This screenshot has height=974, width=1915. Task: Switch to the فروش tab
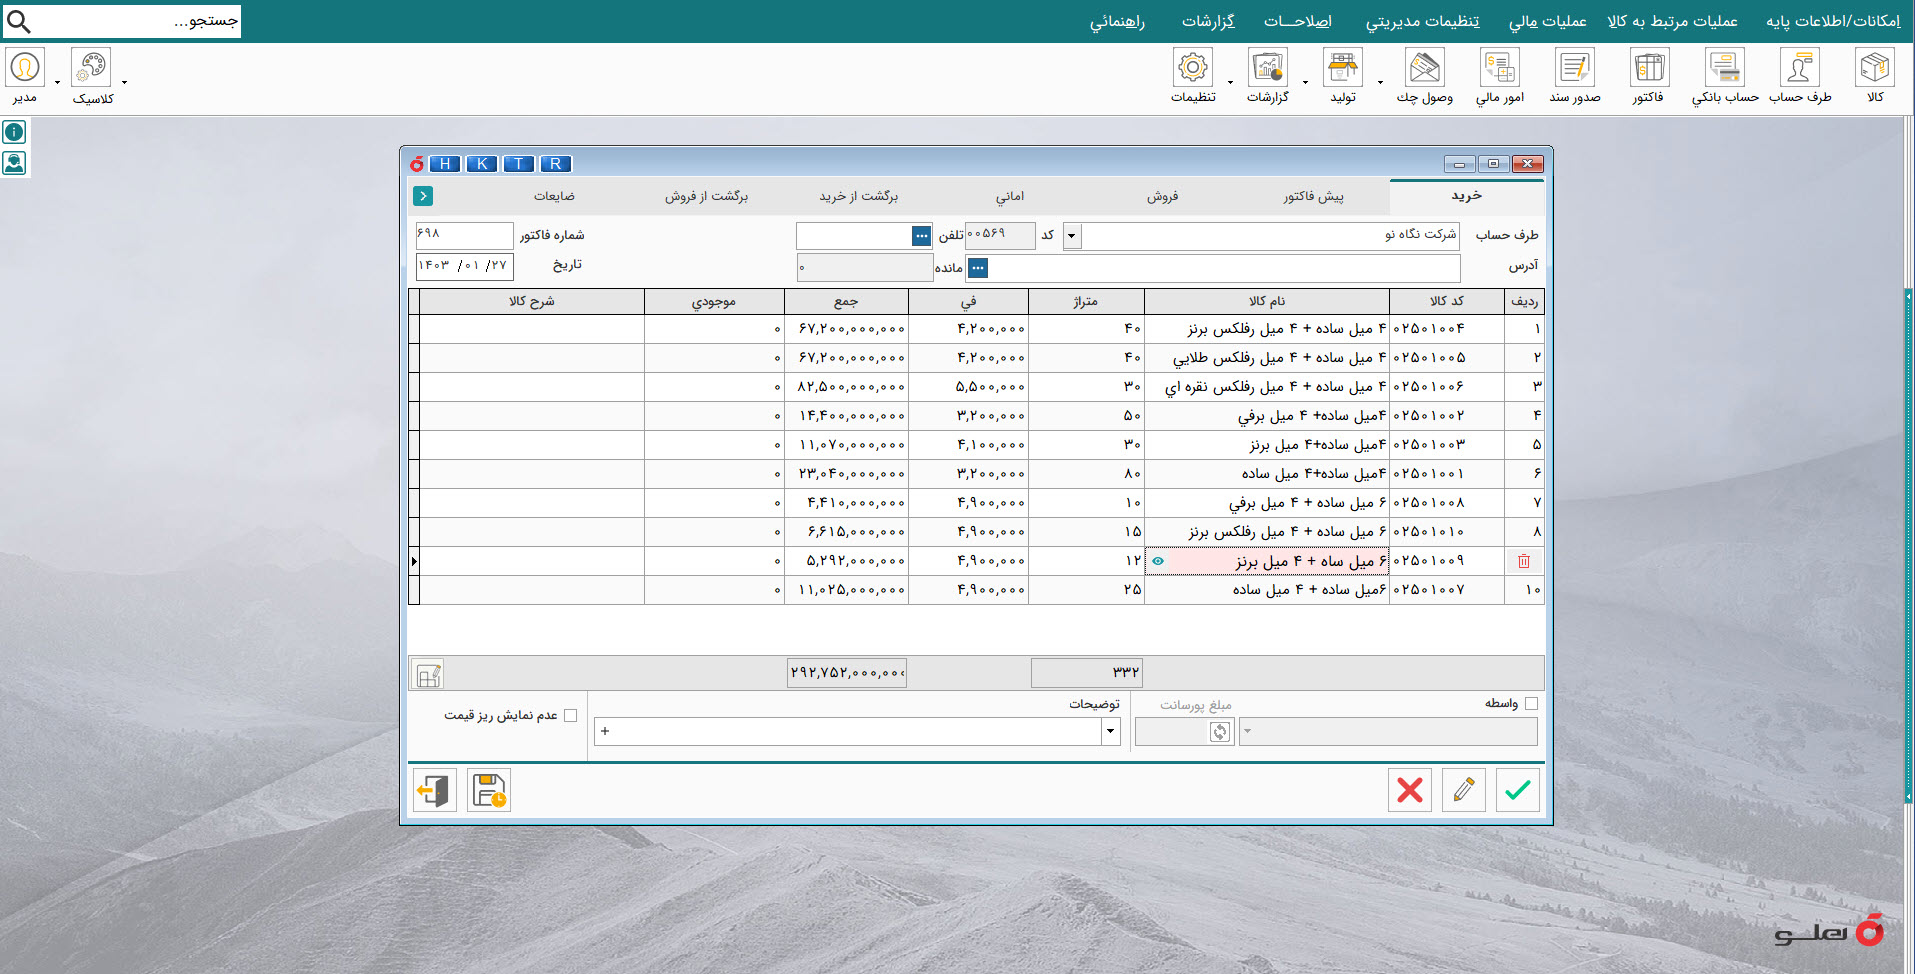point(1162,197)
